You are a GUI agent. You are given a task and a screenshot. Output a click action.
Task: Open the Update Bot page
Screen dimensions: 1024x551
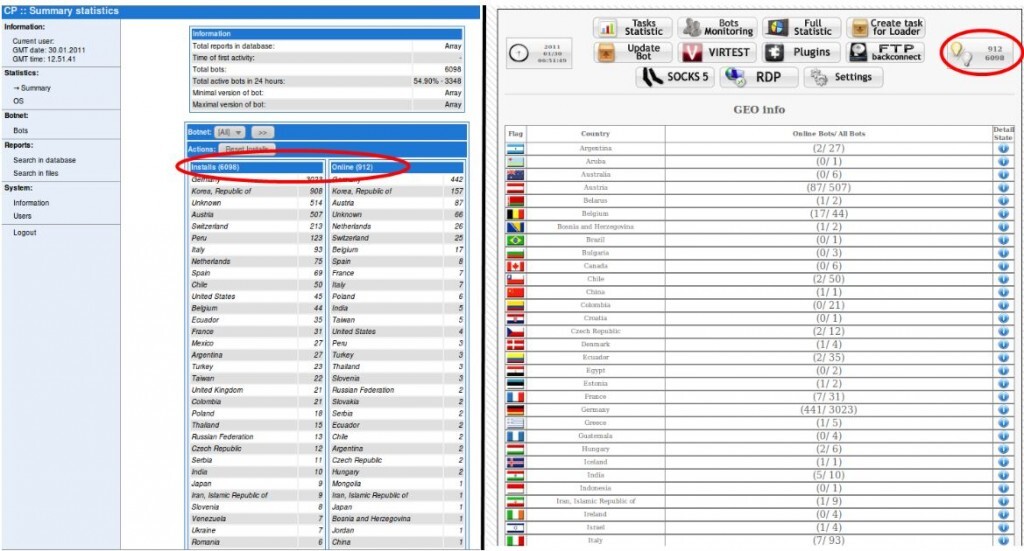pos(632,52)
